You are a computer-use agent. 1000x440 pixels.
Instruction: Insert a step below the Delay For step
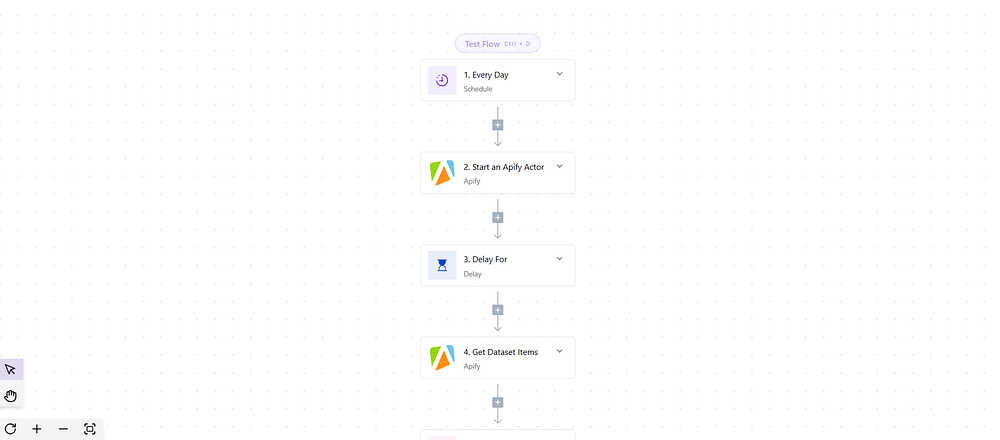point(498,310)
